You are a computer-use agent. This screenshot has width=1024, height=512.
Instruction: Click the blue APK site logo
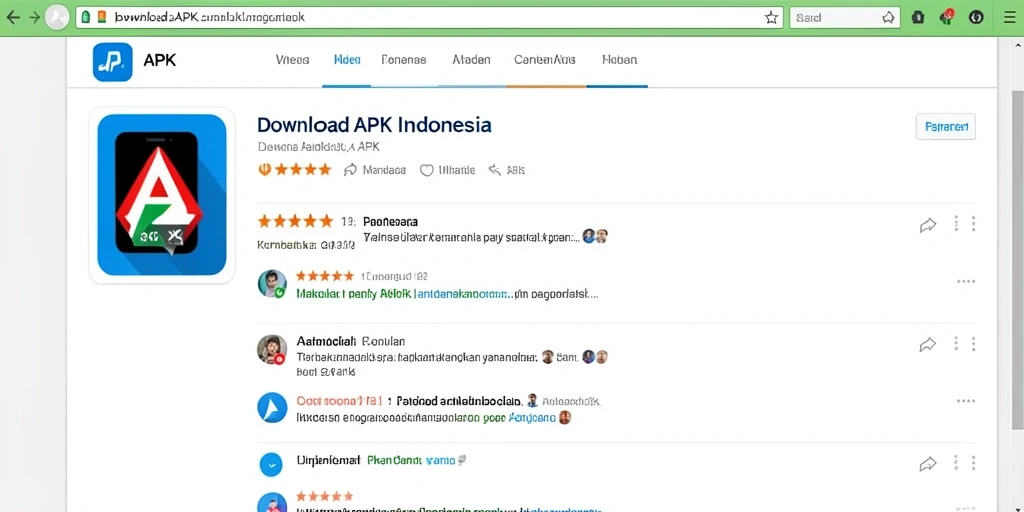112,61
